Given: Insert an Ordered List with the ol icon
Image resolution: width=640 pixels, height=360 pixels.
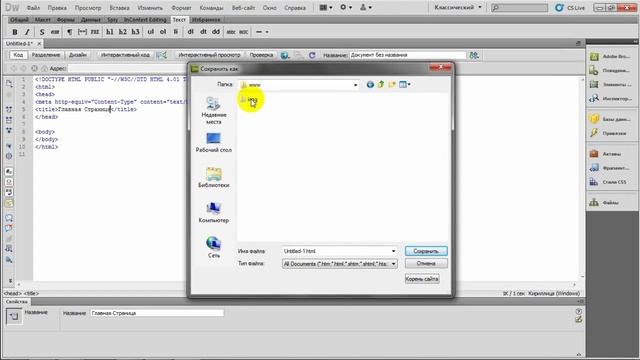Looking at the screenshot, I should tap(163, 32).
